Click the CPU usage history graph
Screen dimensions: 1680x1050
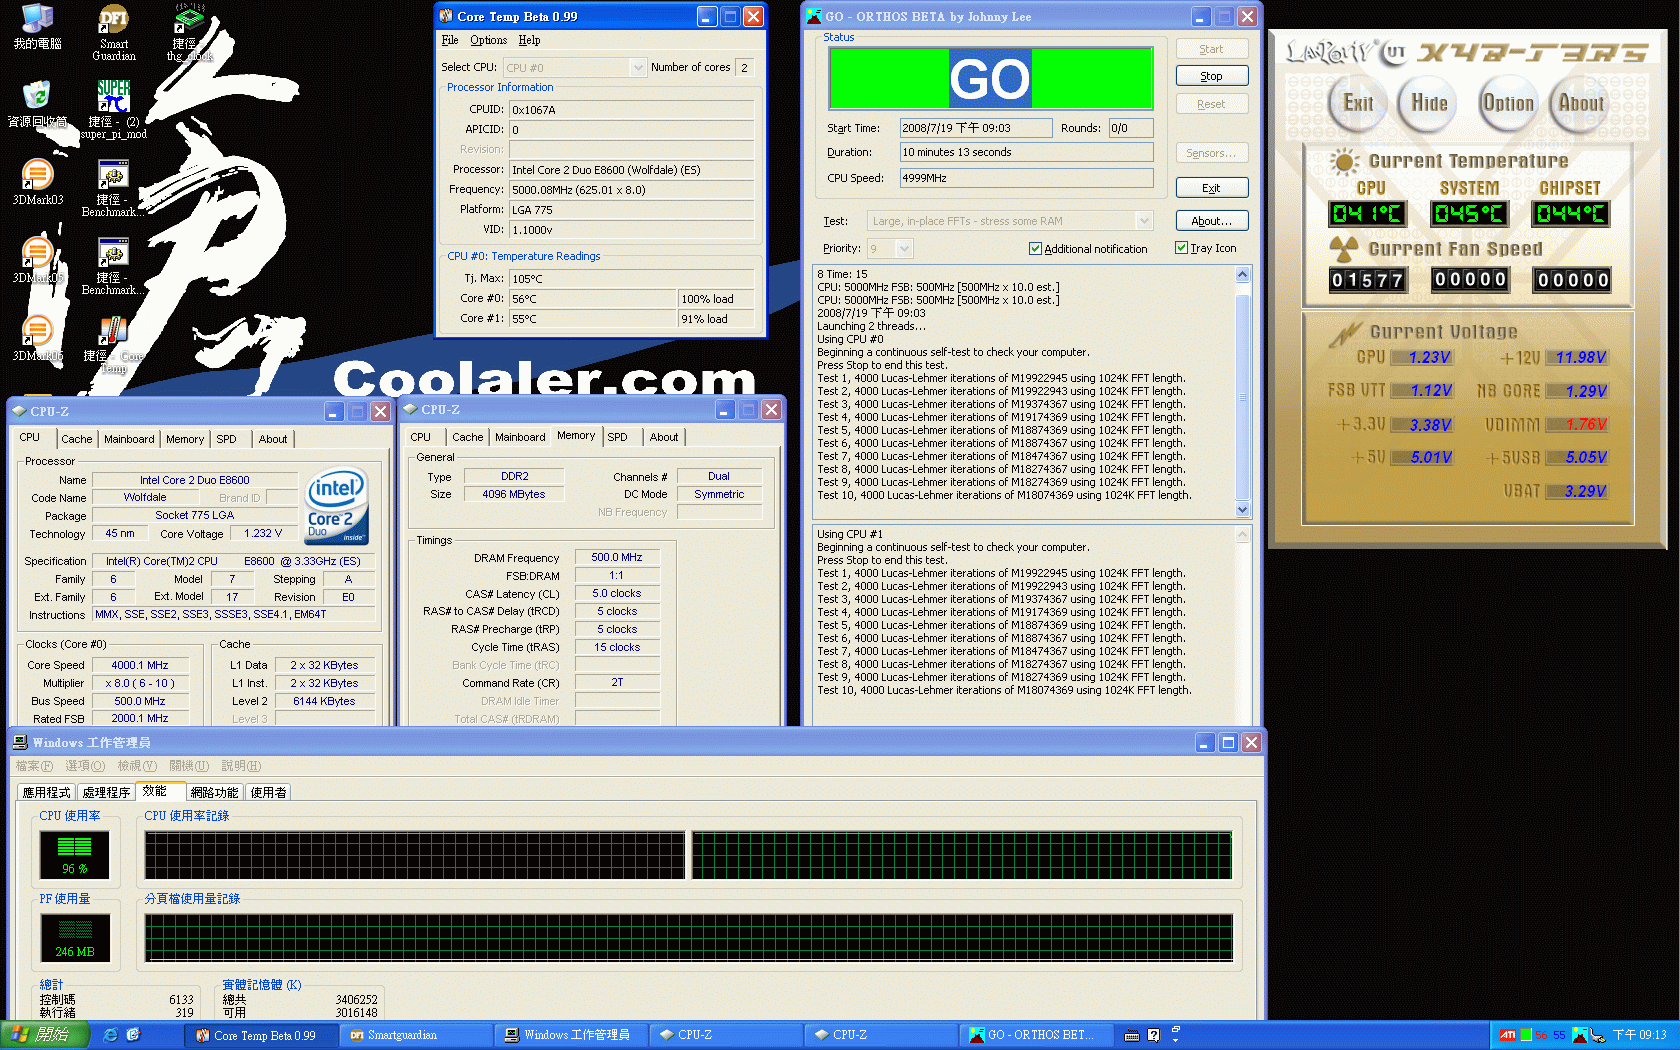point(688,855)
